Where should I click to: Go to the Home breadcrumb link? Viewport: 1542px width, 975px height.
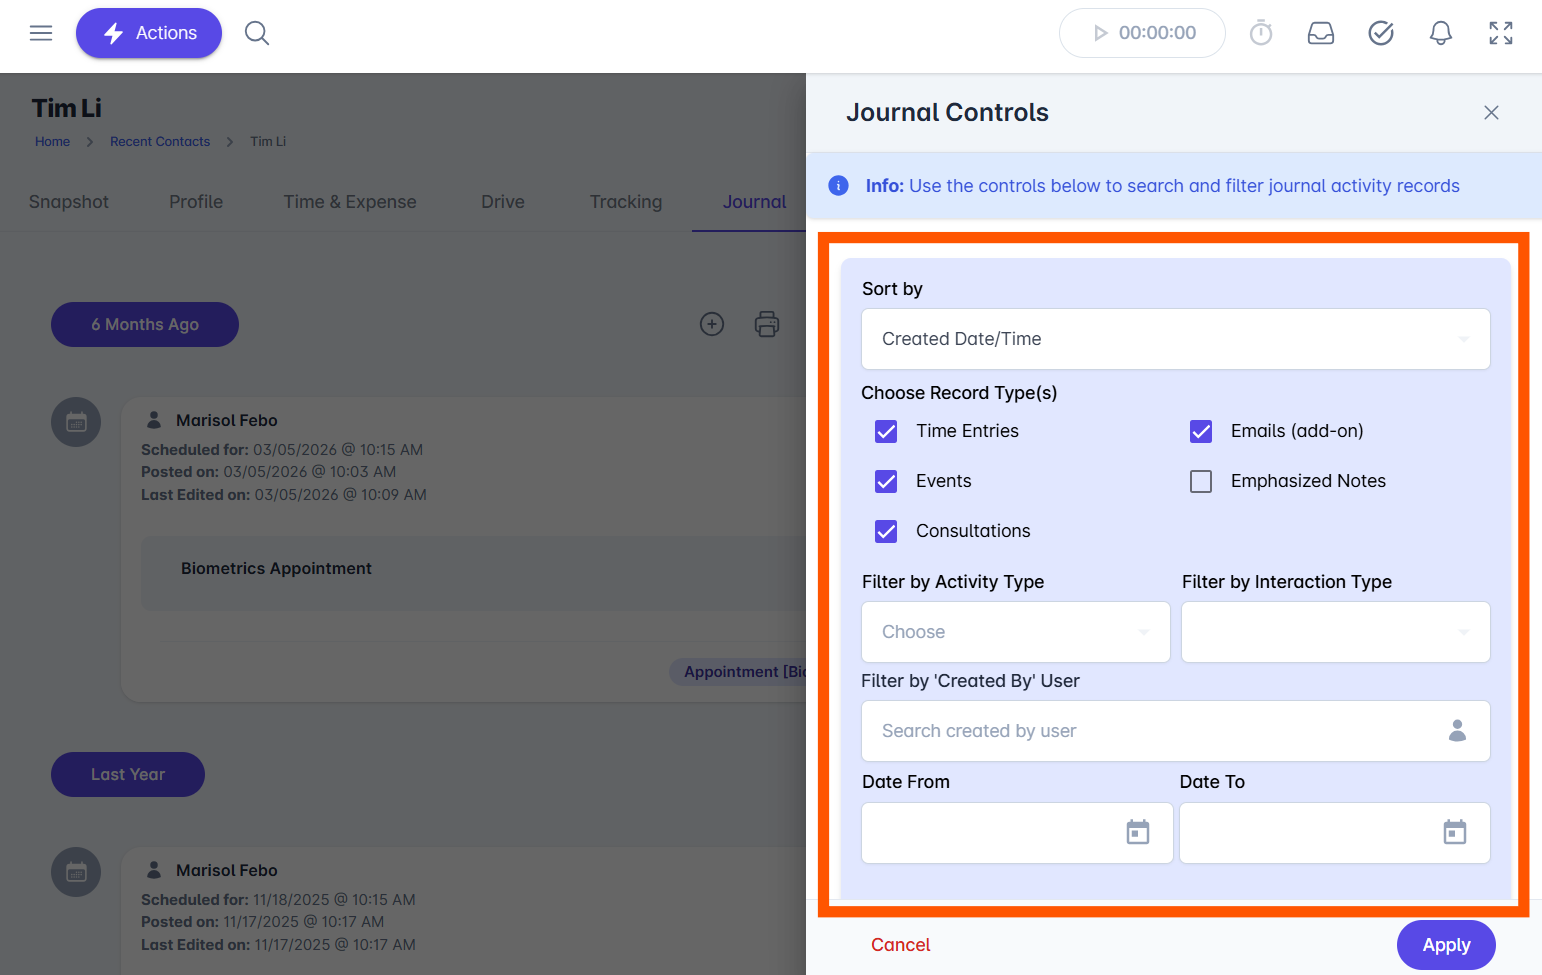coord(52,142)
